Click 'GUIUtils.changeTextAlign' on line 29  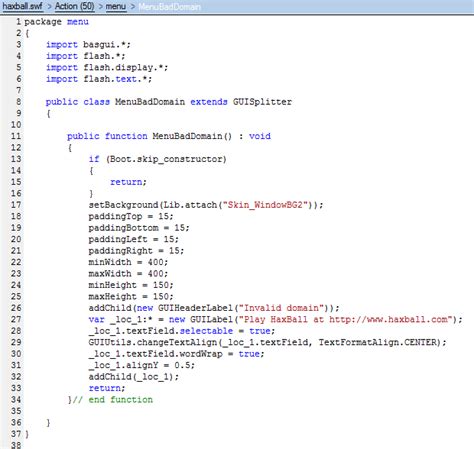(153, 342)
